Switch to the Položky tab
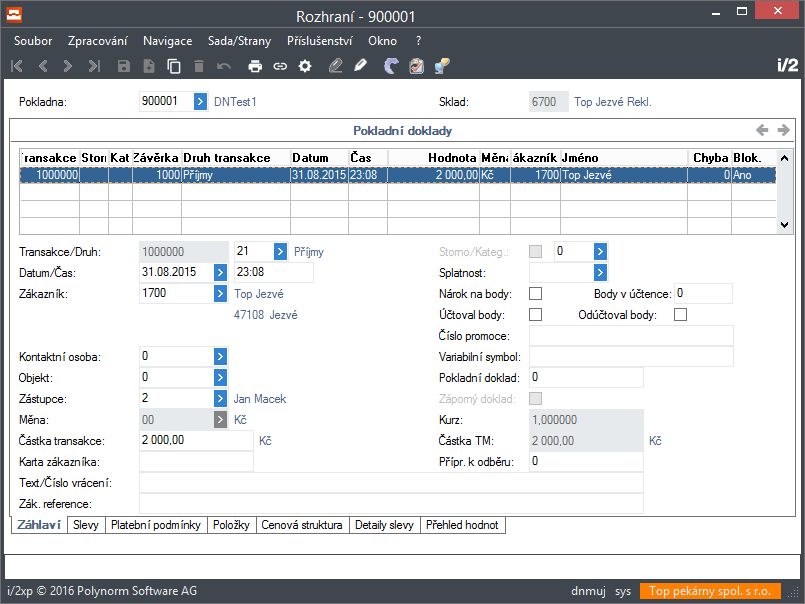The image size is (805, 604). click(231, 525)
